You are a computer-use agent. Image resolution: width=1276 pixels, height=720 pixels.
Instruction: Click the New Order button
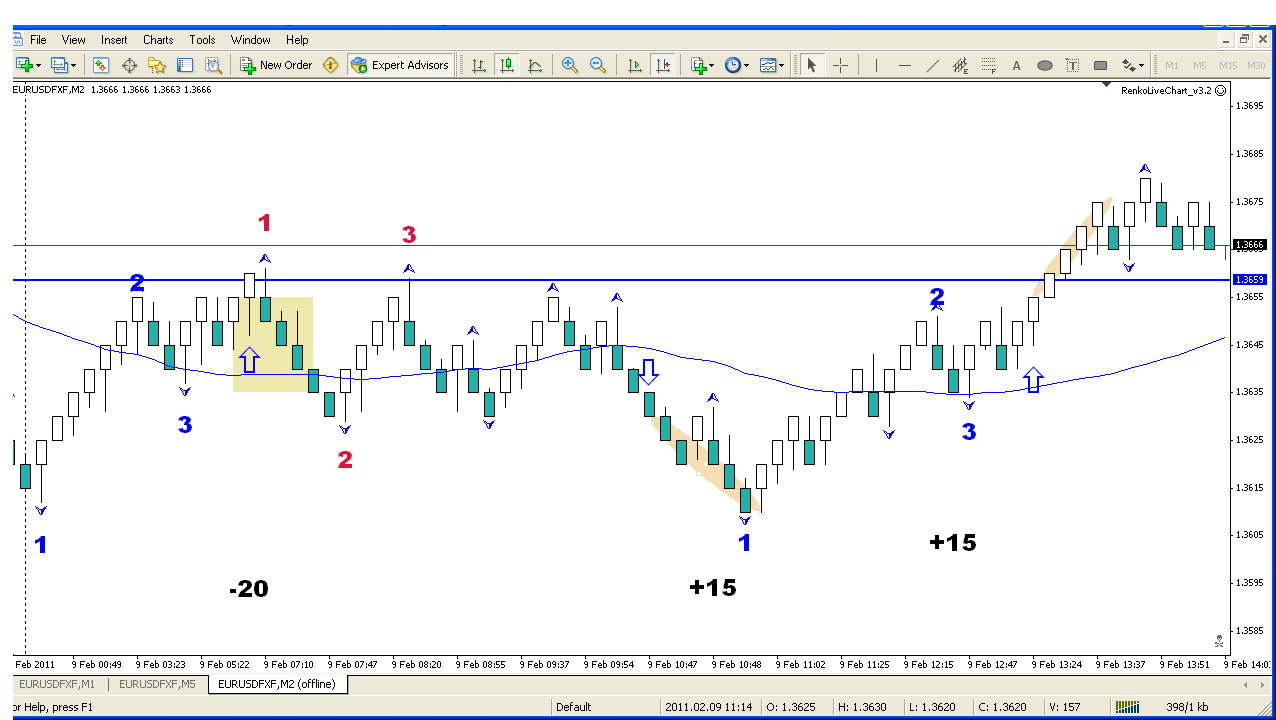coord(276,65)
